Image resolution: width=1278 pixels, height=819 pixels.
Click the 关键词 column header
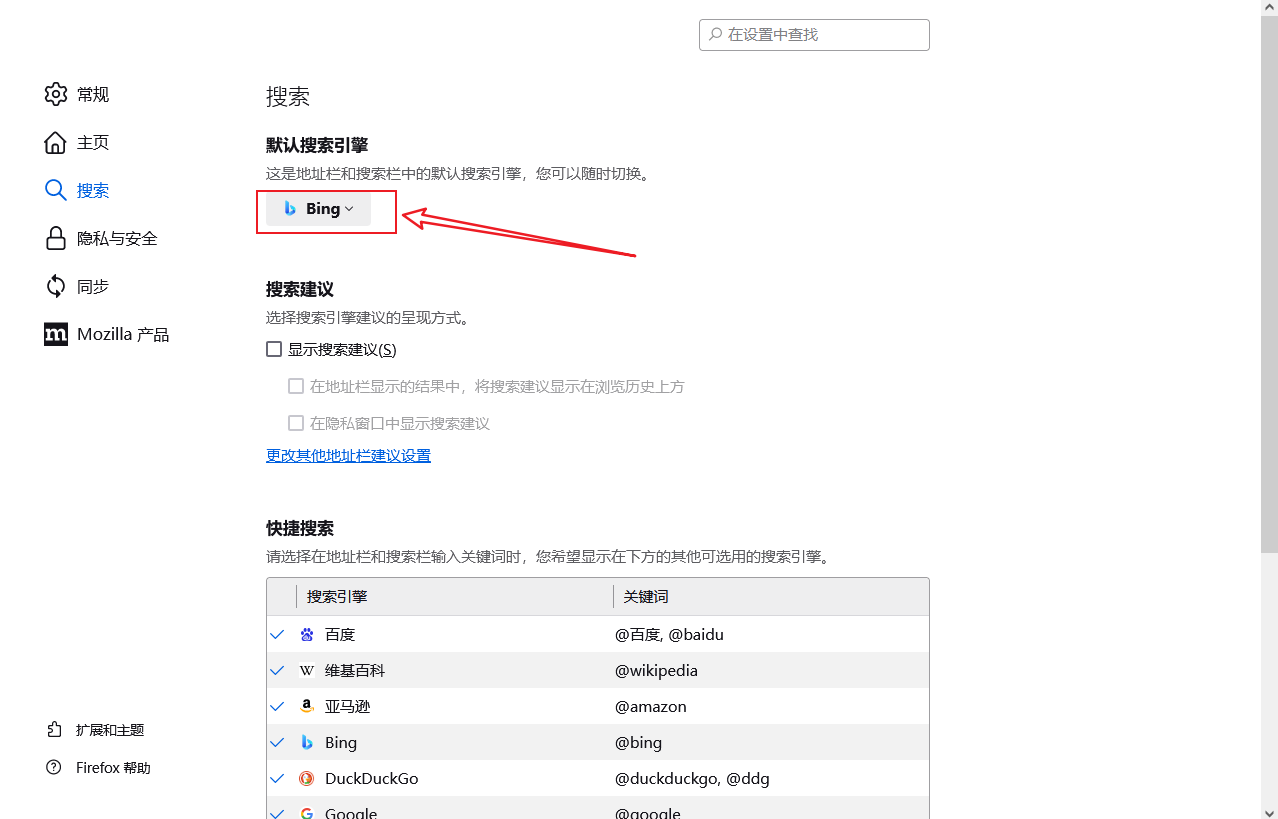(x=771, y=596)
